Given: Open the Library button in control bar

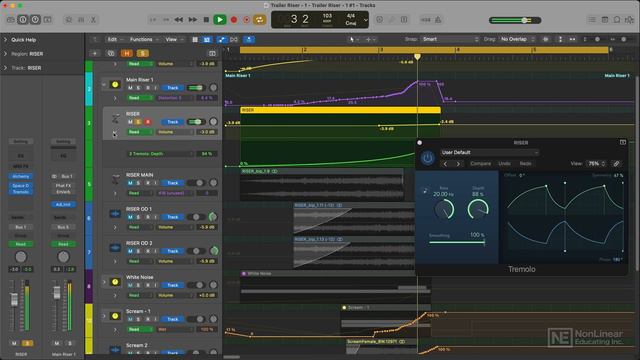Looking at the screenshot, I should click(11, 20).
